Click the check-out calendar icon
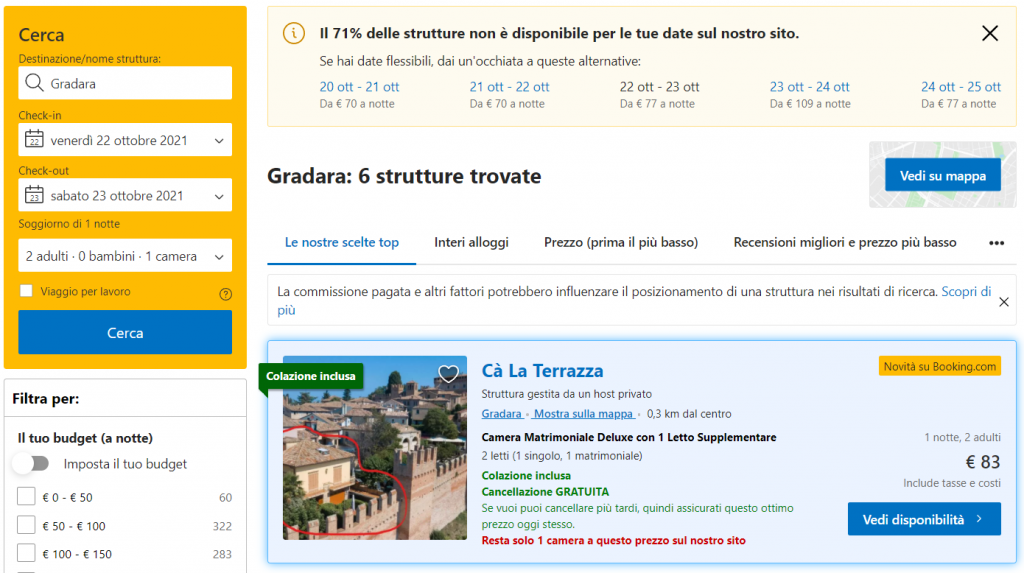Viewport: 1024px width, 573px height. coord(34,195)
